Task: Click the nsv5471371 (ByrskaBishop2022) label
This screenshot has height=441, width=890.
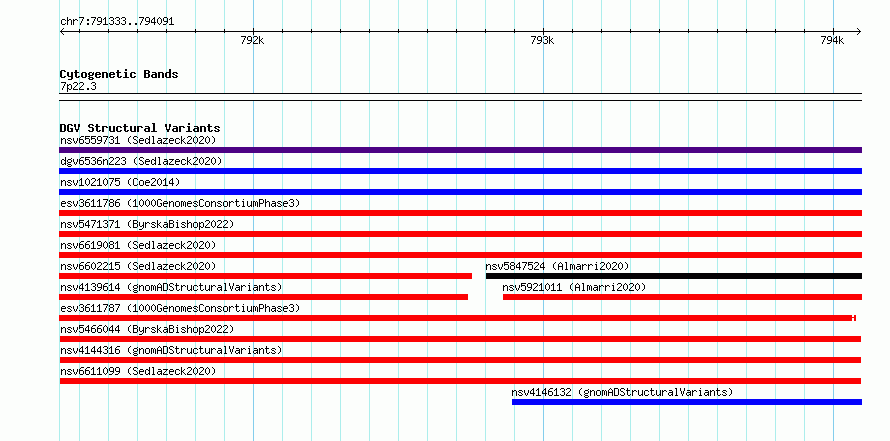Action: pyautogui.click(x=147, y=224)
